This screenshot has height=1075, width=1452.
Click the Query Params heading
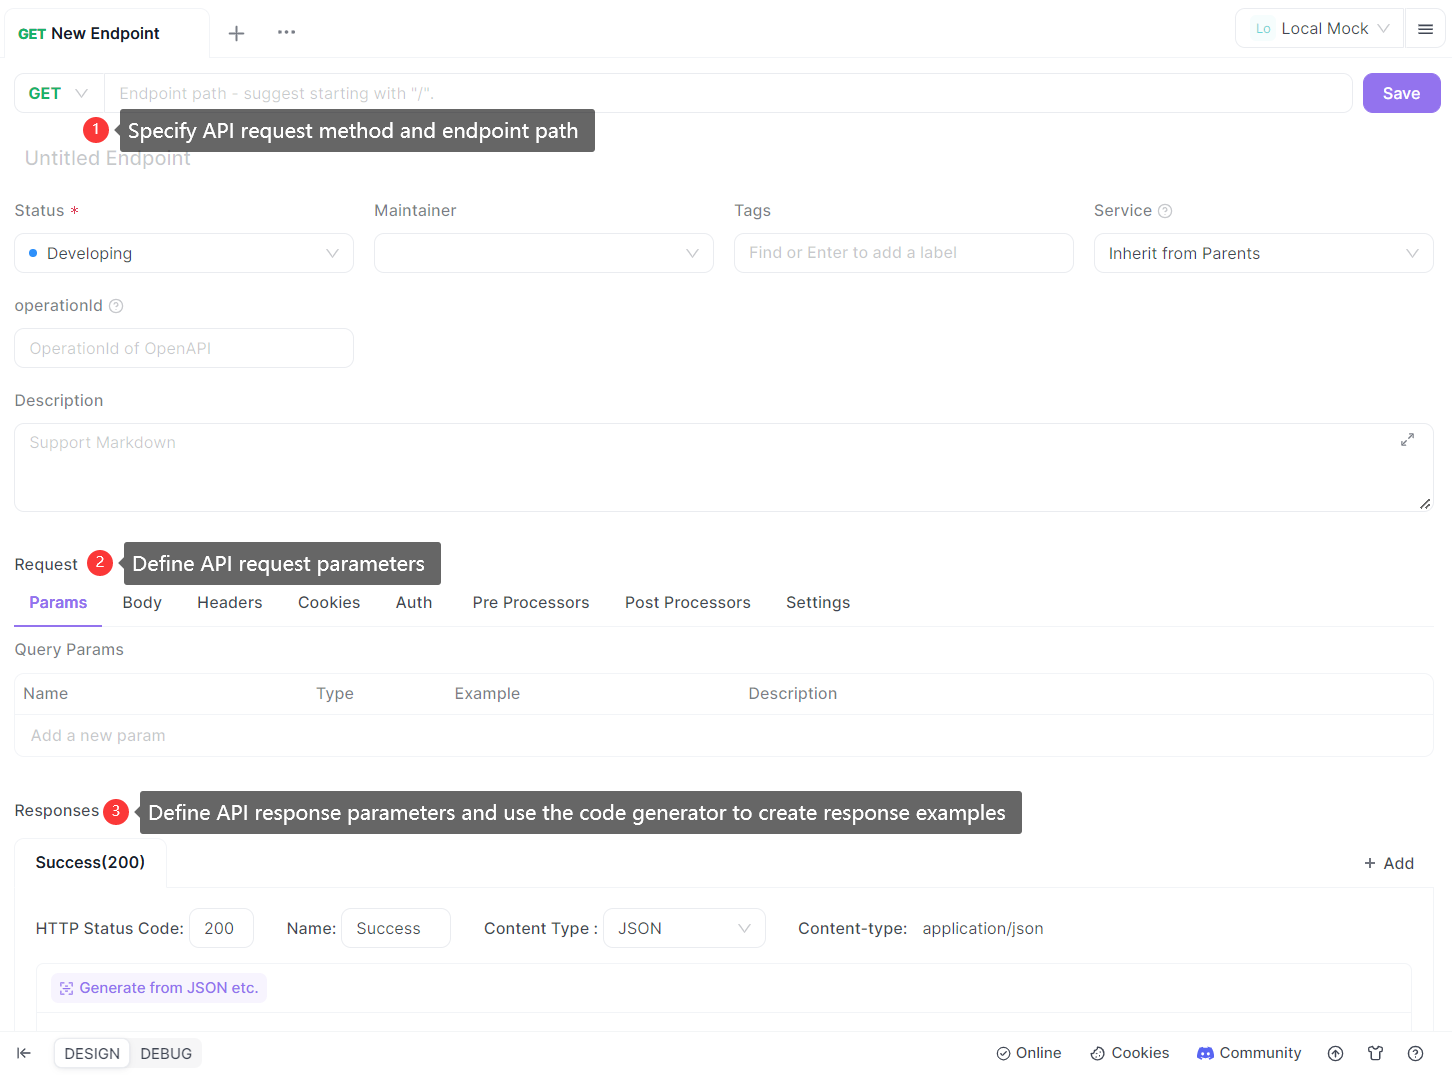[x=69, y=650]
